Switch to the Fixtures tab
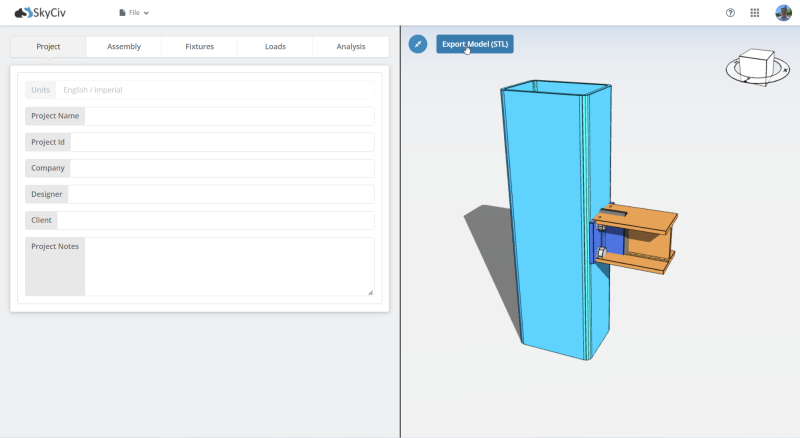 199,47
